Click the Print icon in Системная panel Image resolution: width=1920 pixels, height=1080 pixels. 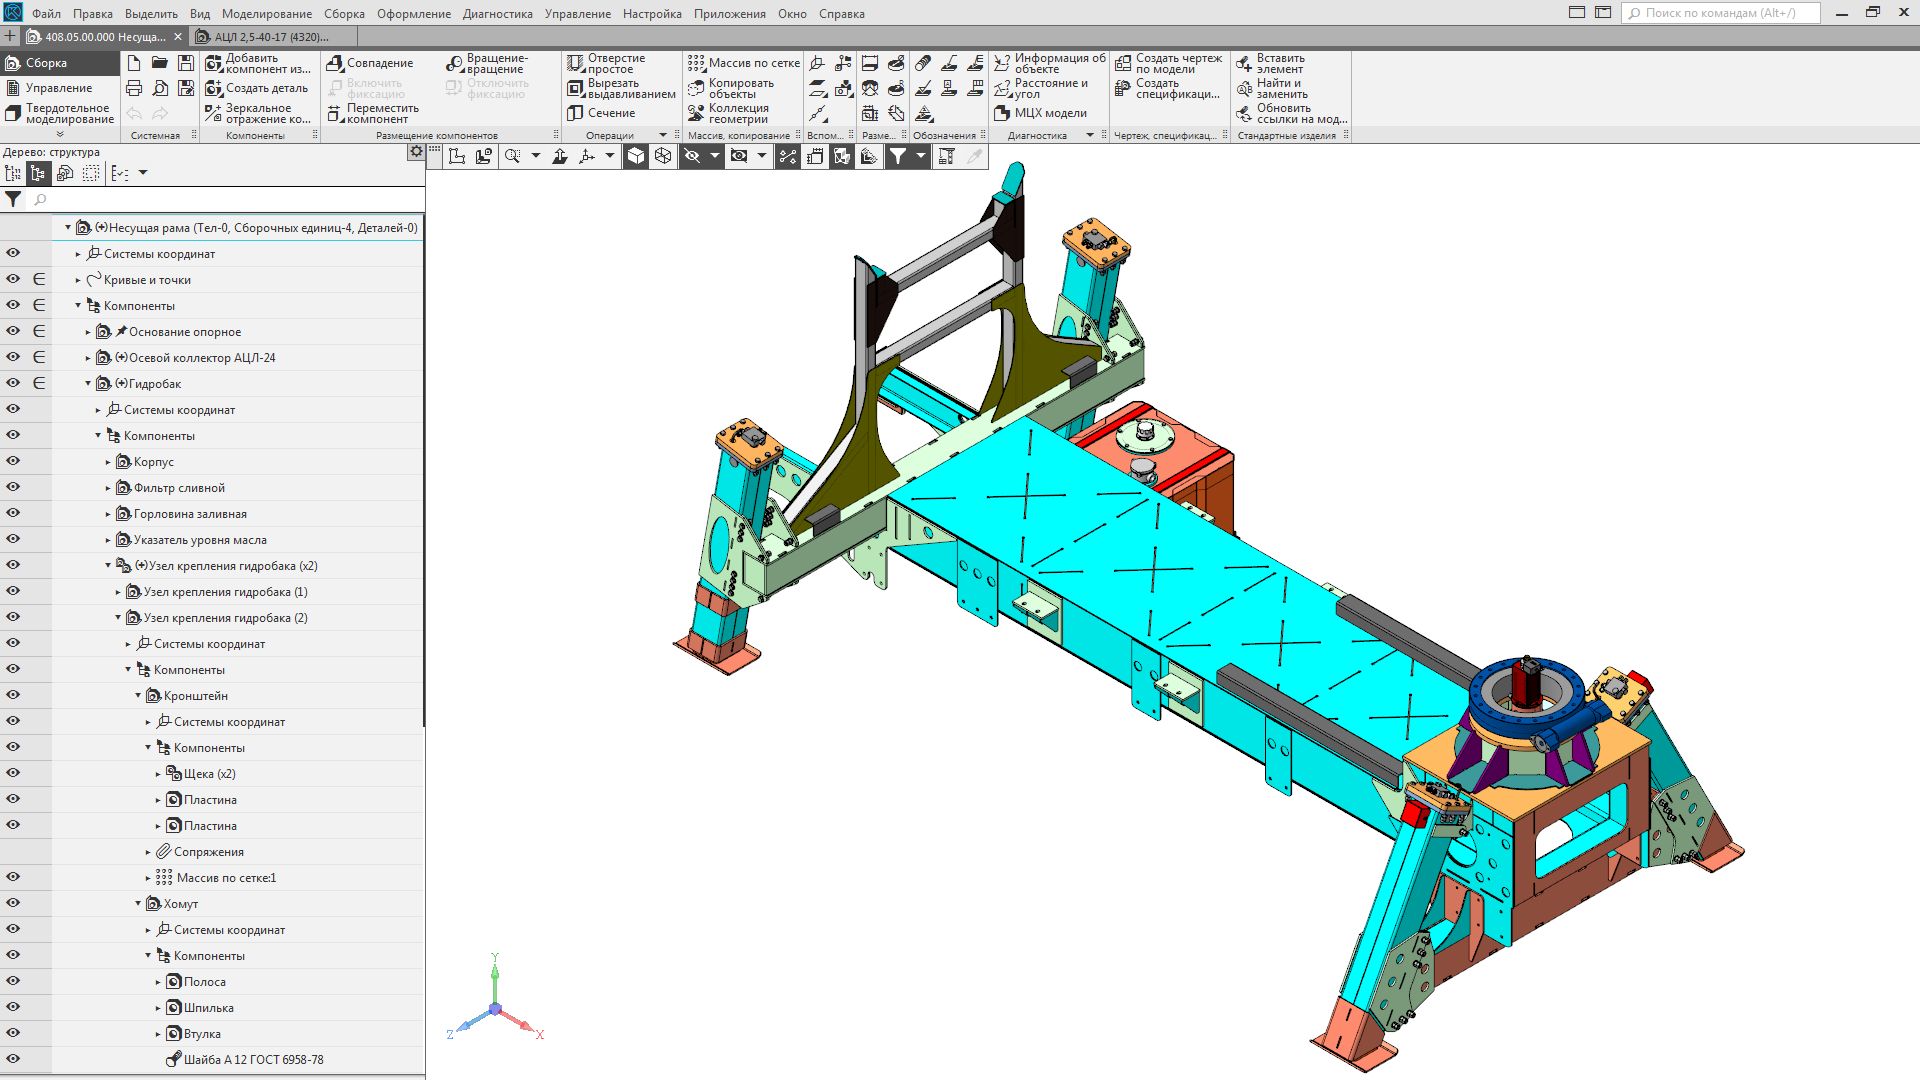[134, 88]
